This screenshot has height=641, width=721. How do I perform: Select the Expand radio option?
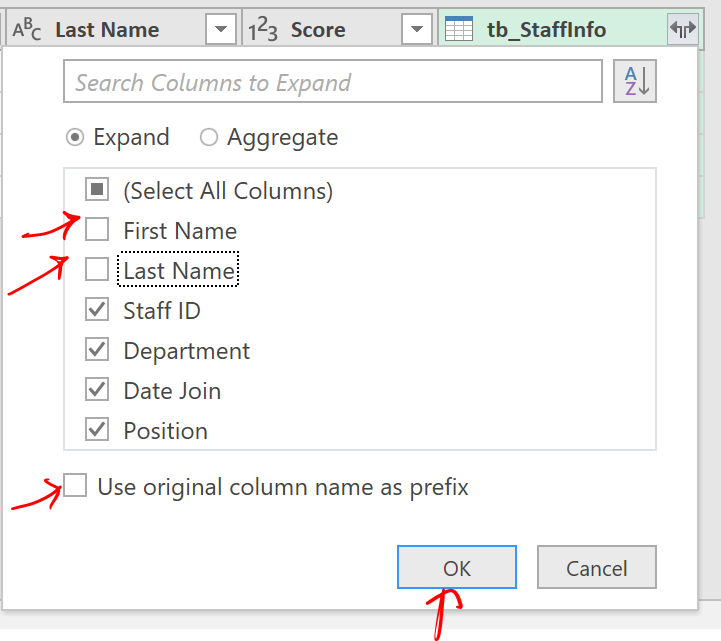[74, 138]
